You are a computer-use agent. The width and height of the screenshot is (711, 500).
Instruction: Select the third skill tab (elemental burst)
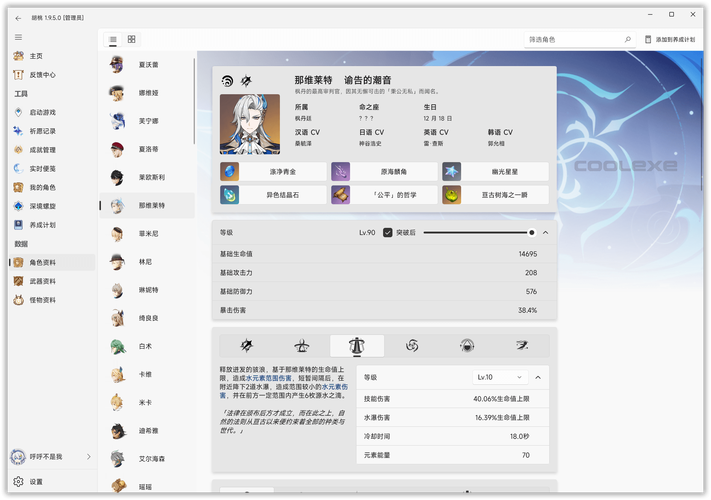[x=357, y=346]
